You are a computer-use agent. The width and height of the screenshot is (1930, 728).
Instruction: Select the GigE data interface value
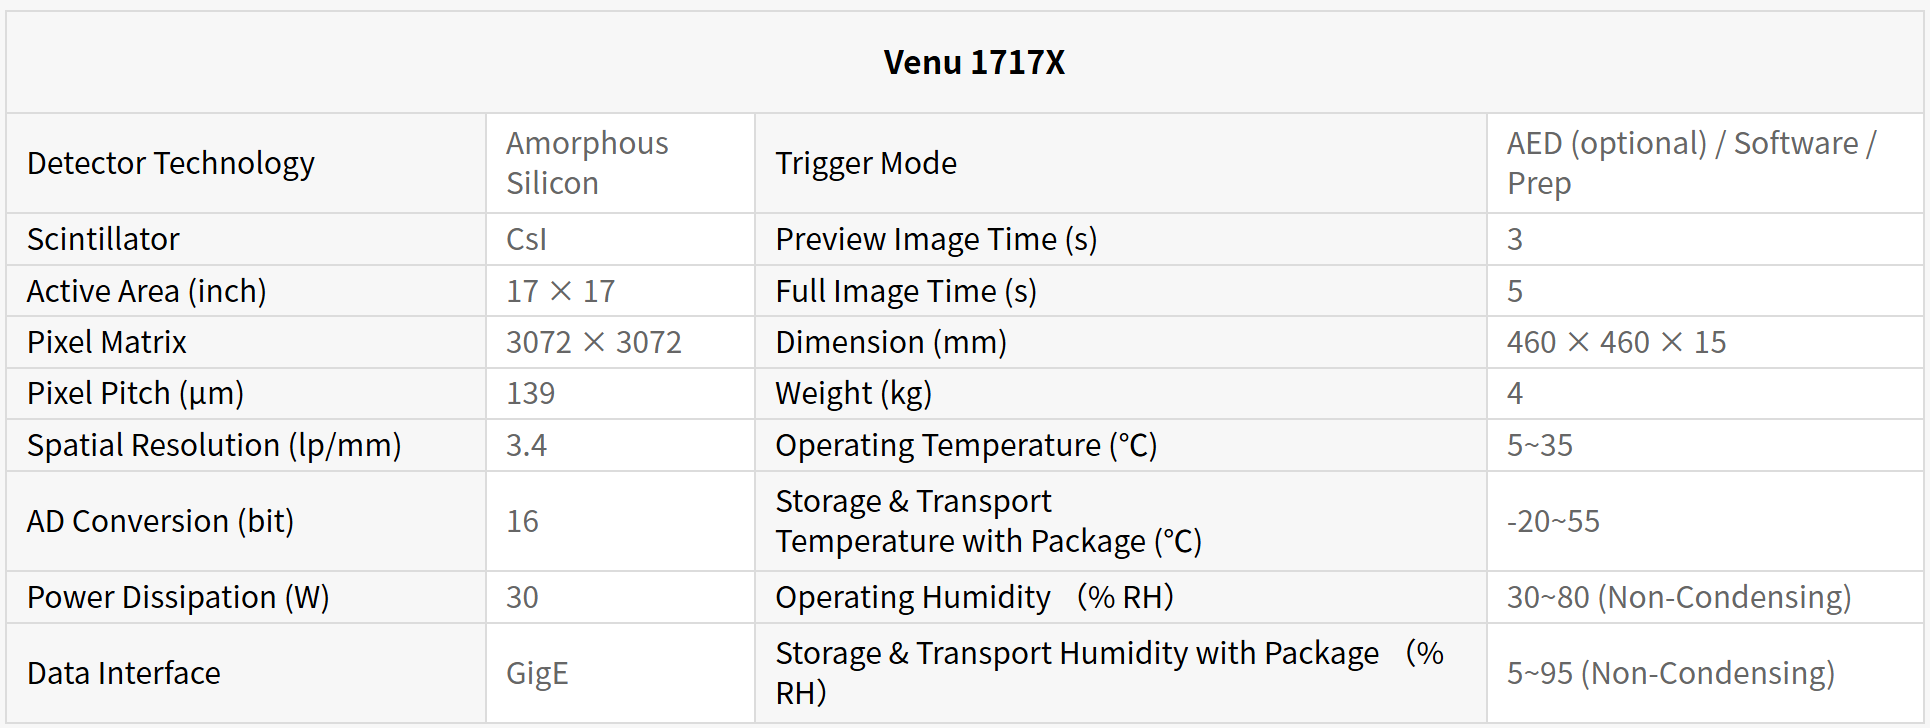point(537,673)
